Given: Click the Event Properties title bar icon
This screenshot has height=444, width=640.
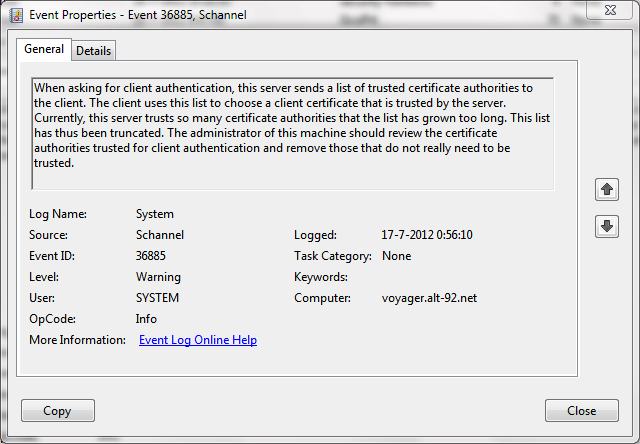Looking at the screenshot, I should coord(16,15).
